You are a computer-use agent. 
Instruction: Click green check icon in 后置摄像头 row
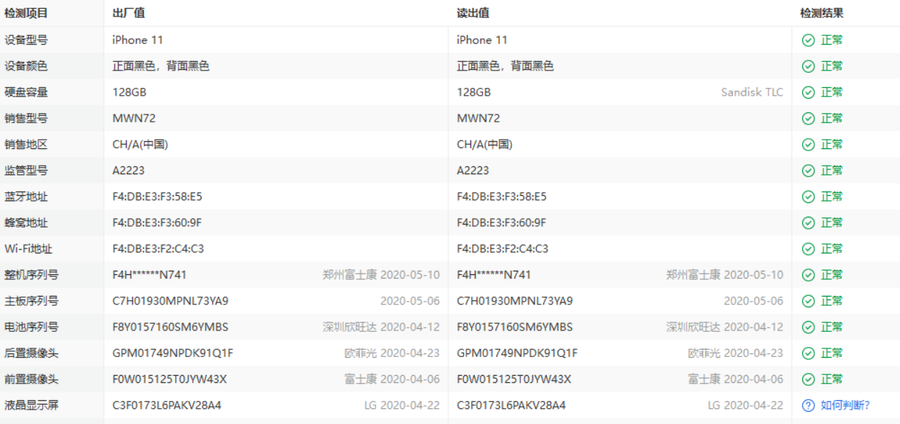coord(808,353)
